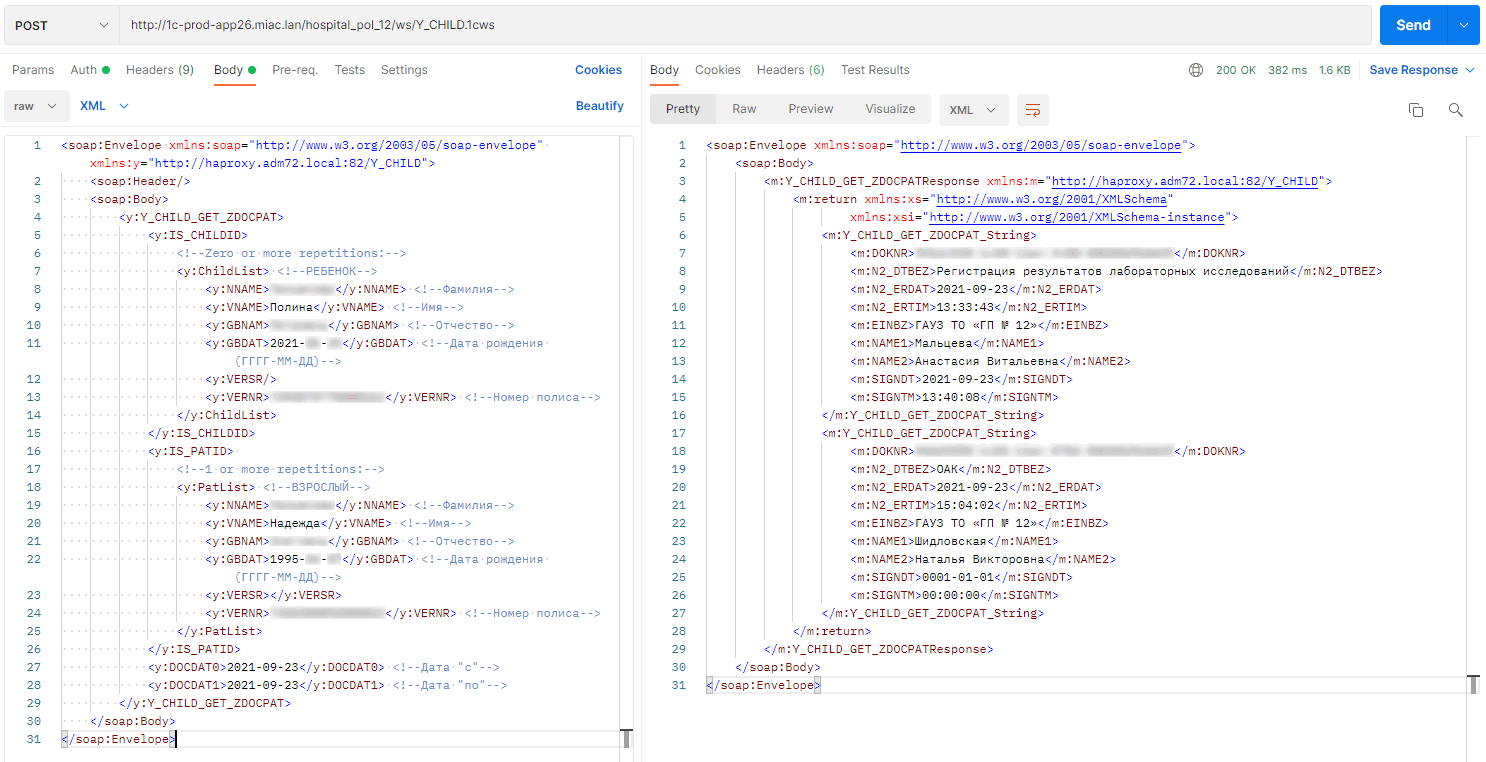Click the DOCDAT1 date value in request
This screenshot has width=1486, height=762.
tap(263, 685)
